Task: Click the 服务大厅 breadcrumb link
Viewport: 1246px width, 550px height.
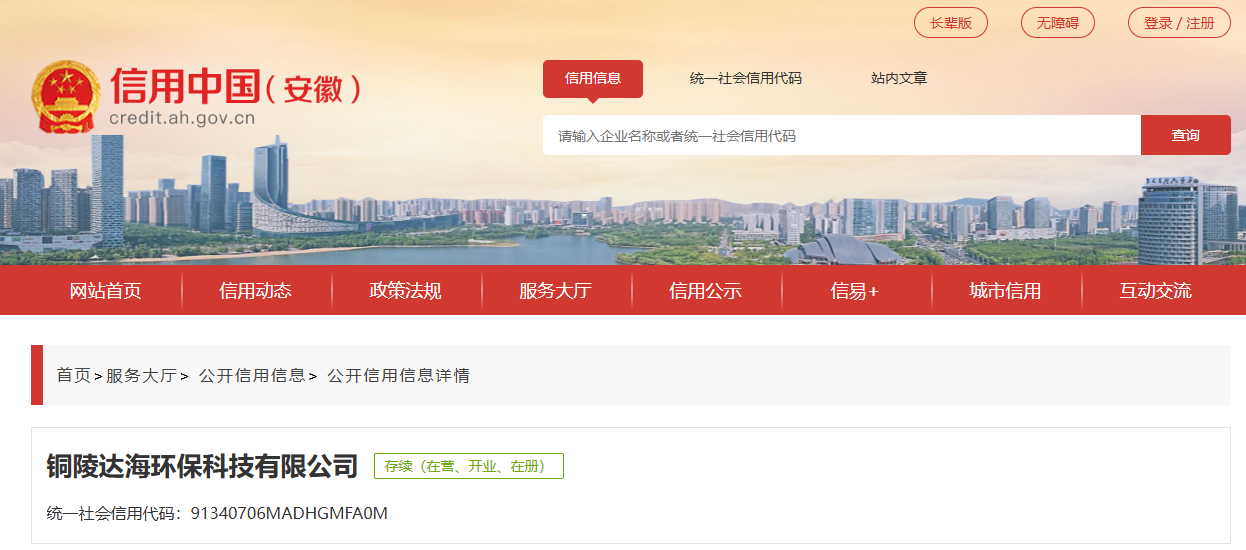Action: [141, 376]
